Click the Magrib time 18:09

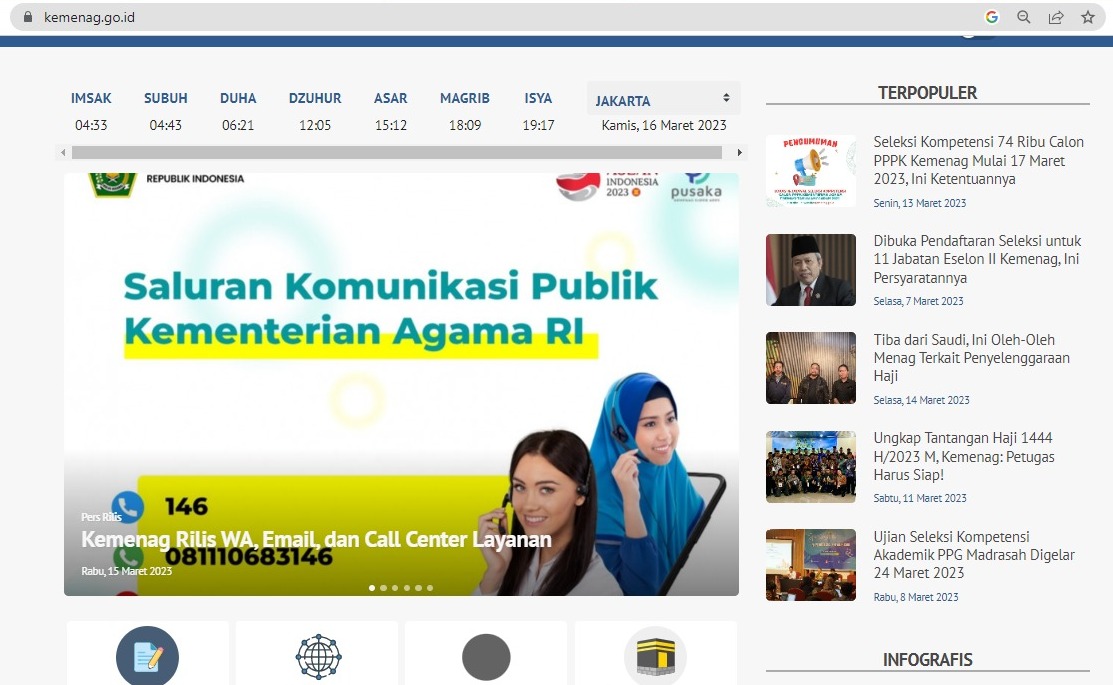pyautogui.click(x=465, y=125)
